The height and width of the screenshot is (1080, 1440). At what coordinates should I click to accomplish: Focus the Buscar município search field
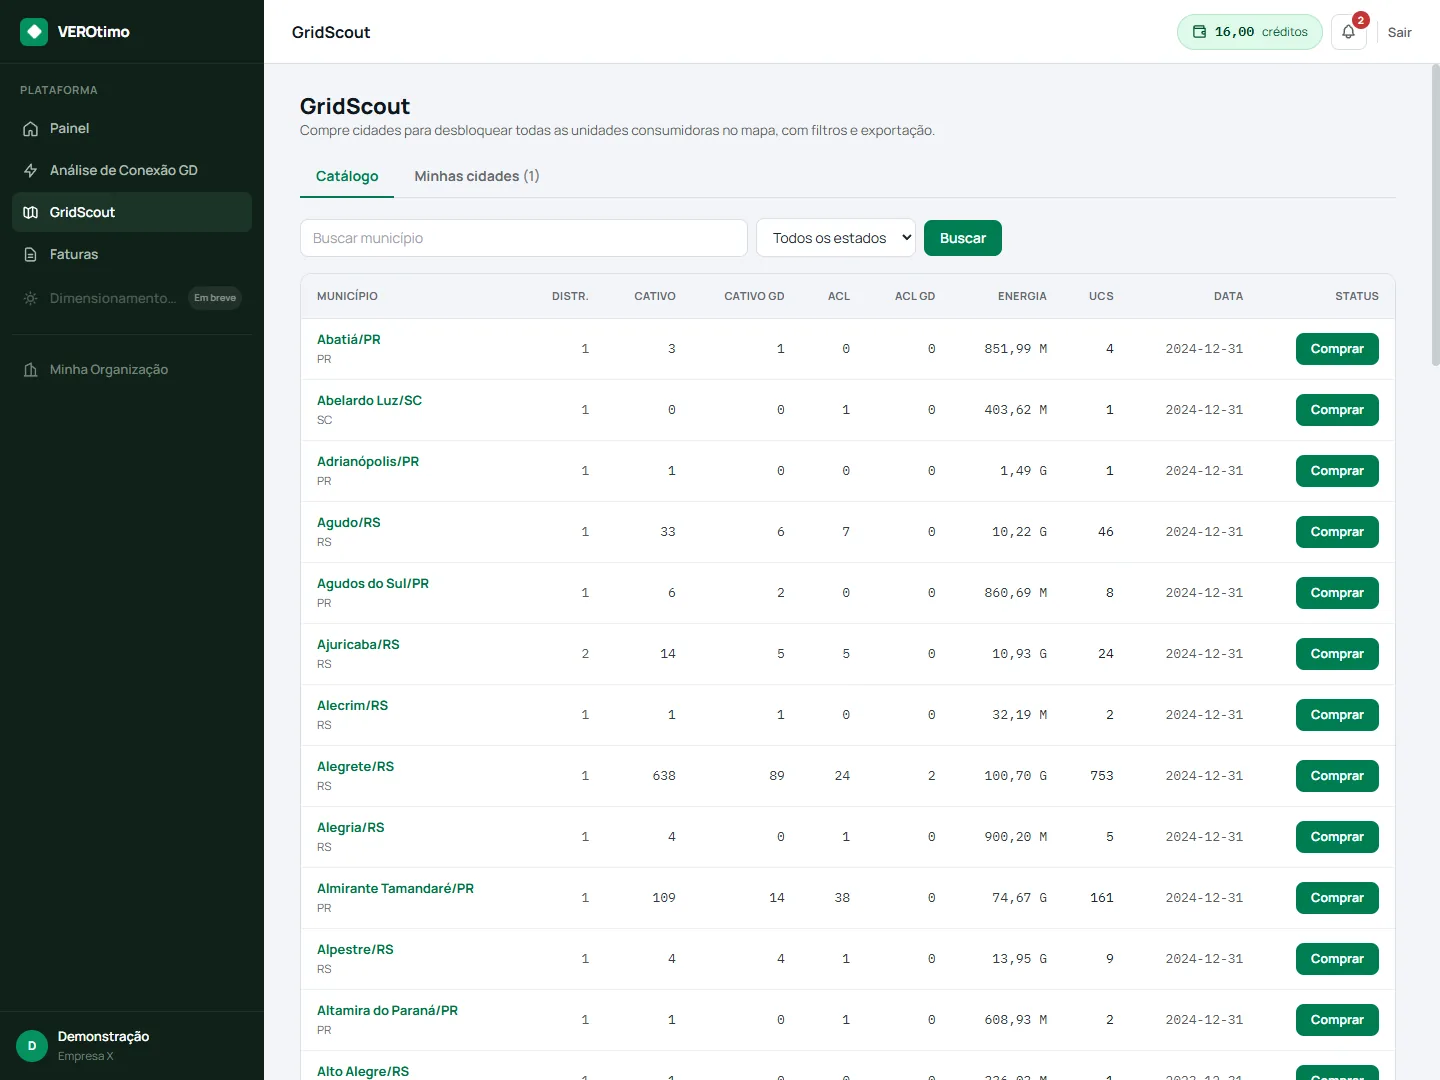tap(524, 238)
